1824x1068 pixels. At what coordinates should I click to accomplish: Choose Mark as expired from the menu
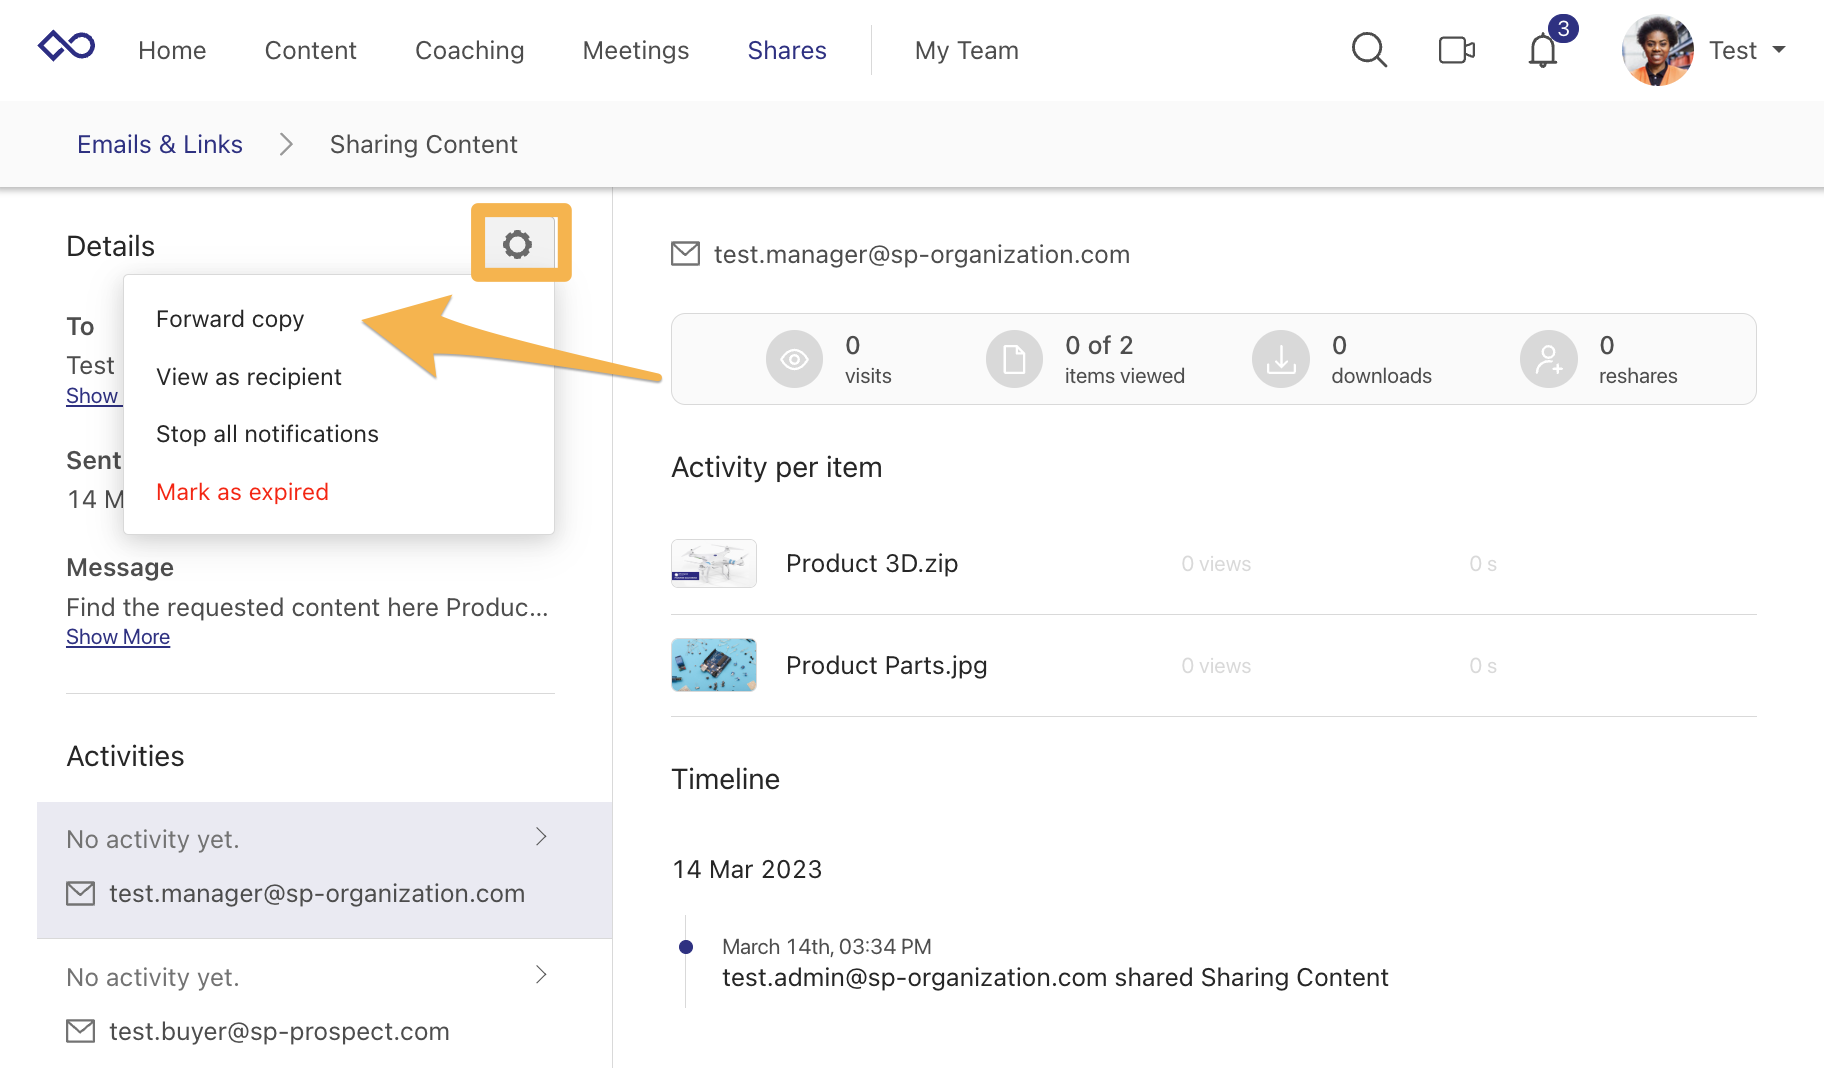242,491
